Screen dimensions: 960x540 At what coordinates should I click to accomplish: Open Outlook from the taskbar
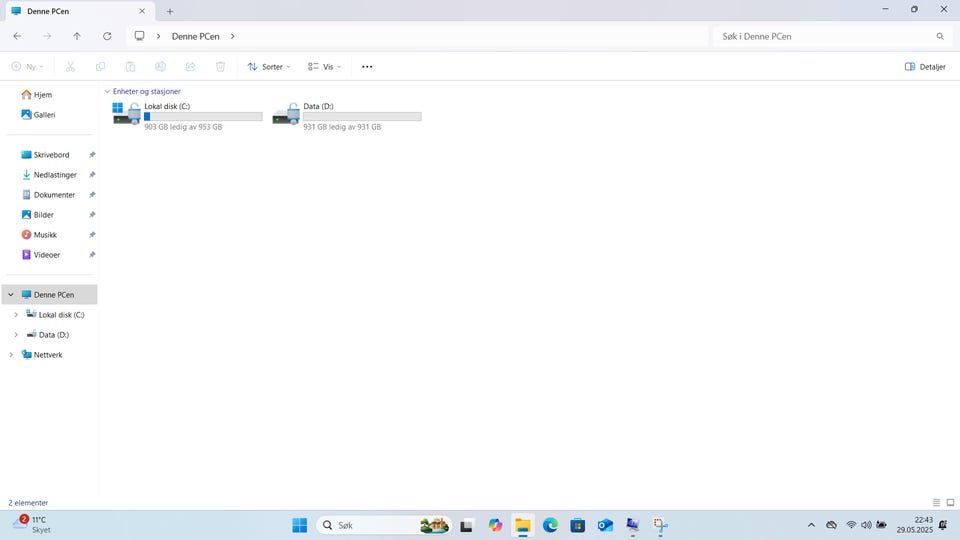605,525
